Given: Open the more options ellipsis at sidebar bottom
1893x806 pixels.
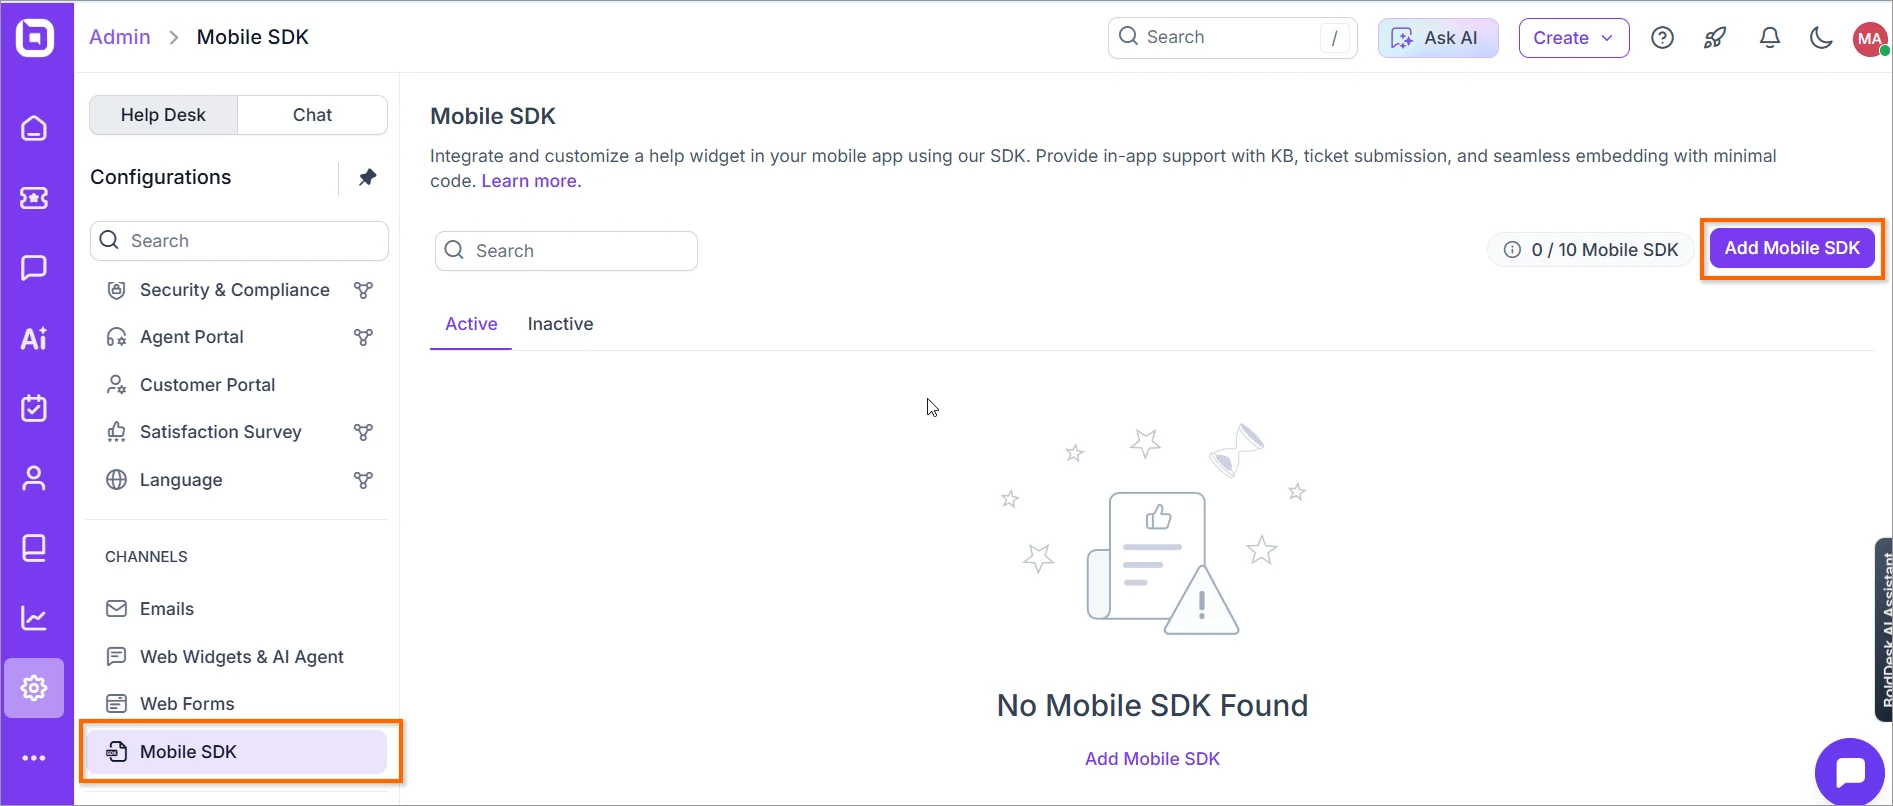Looking at the screenshot, I should click(34, 757).
